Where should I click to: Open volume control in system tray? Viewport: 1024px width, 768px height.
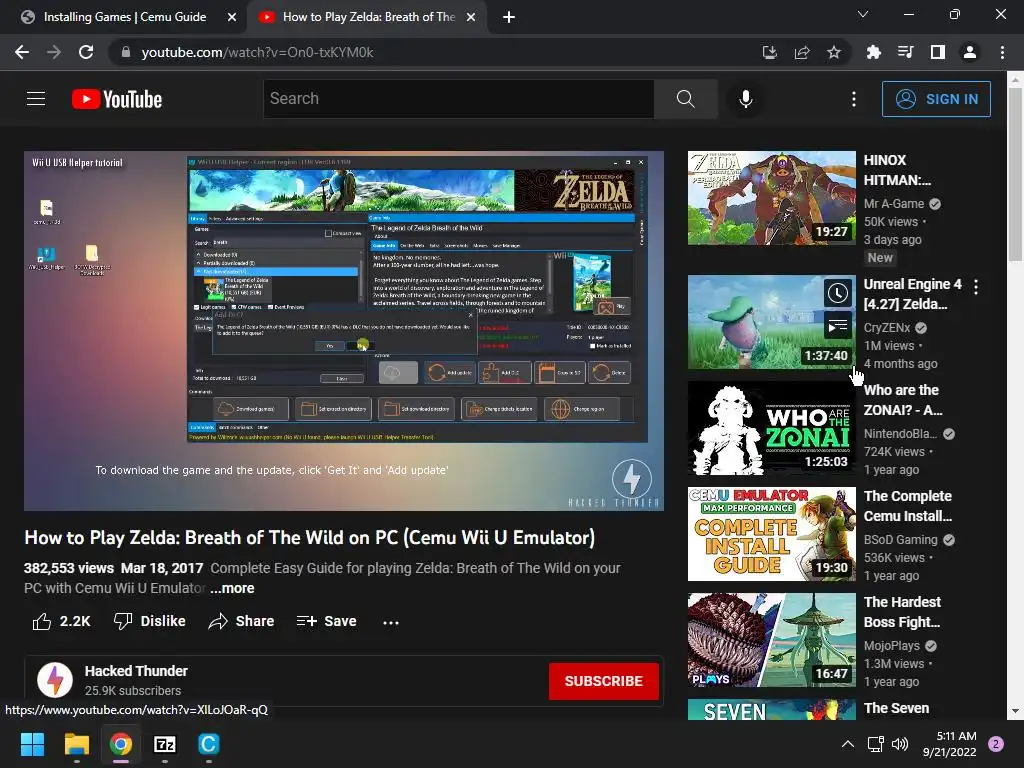click(x=900, y=744)
